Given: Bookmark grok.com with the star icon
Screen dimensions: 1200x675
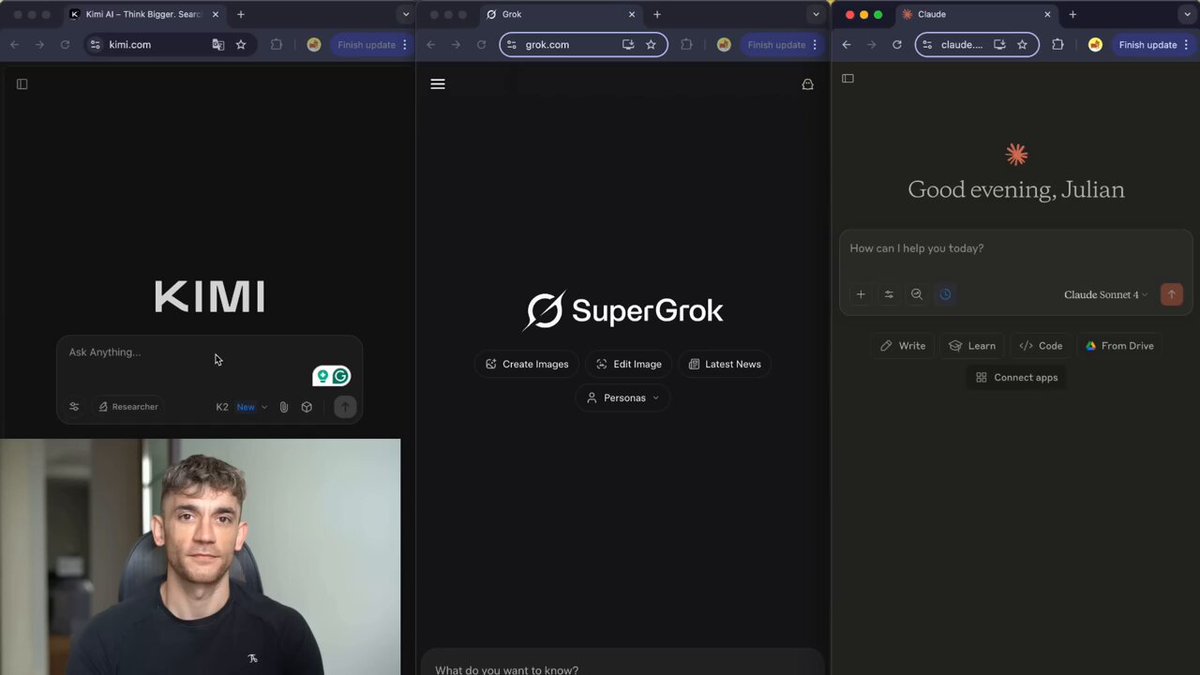Looking at the screenshot, I should pyautogui.click(x=651, y=45).
